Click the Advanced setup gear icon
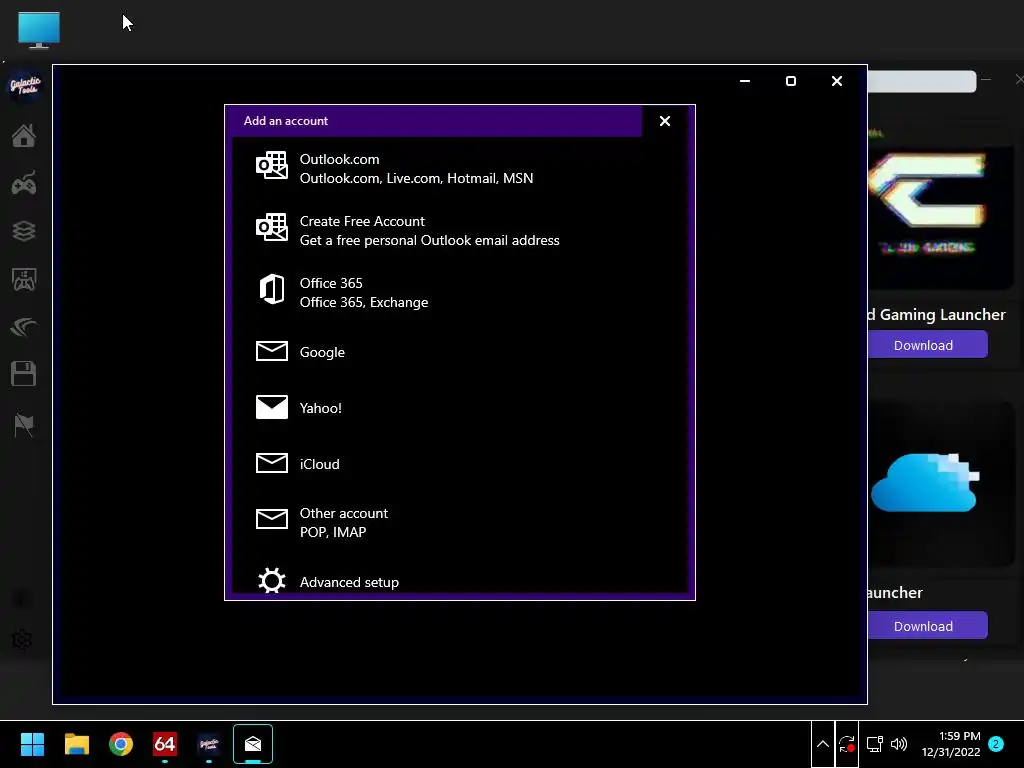The height and width of the screenshot is (768, 1024). coord(272,580)
